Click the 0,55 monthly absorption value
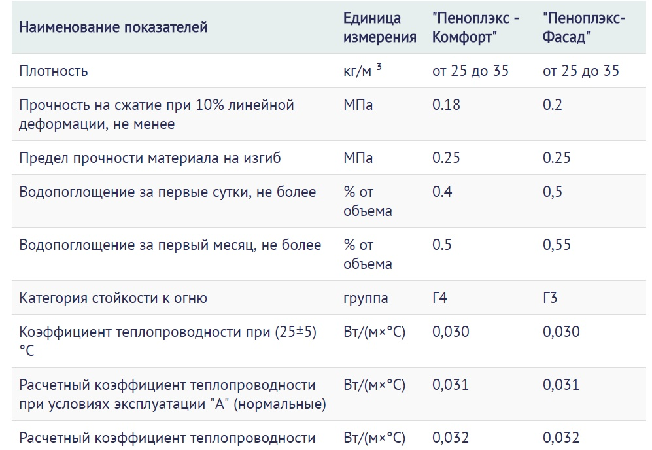The image size is (652, 450). pyautogui.click(x=556, y=245)
